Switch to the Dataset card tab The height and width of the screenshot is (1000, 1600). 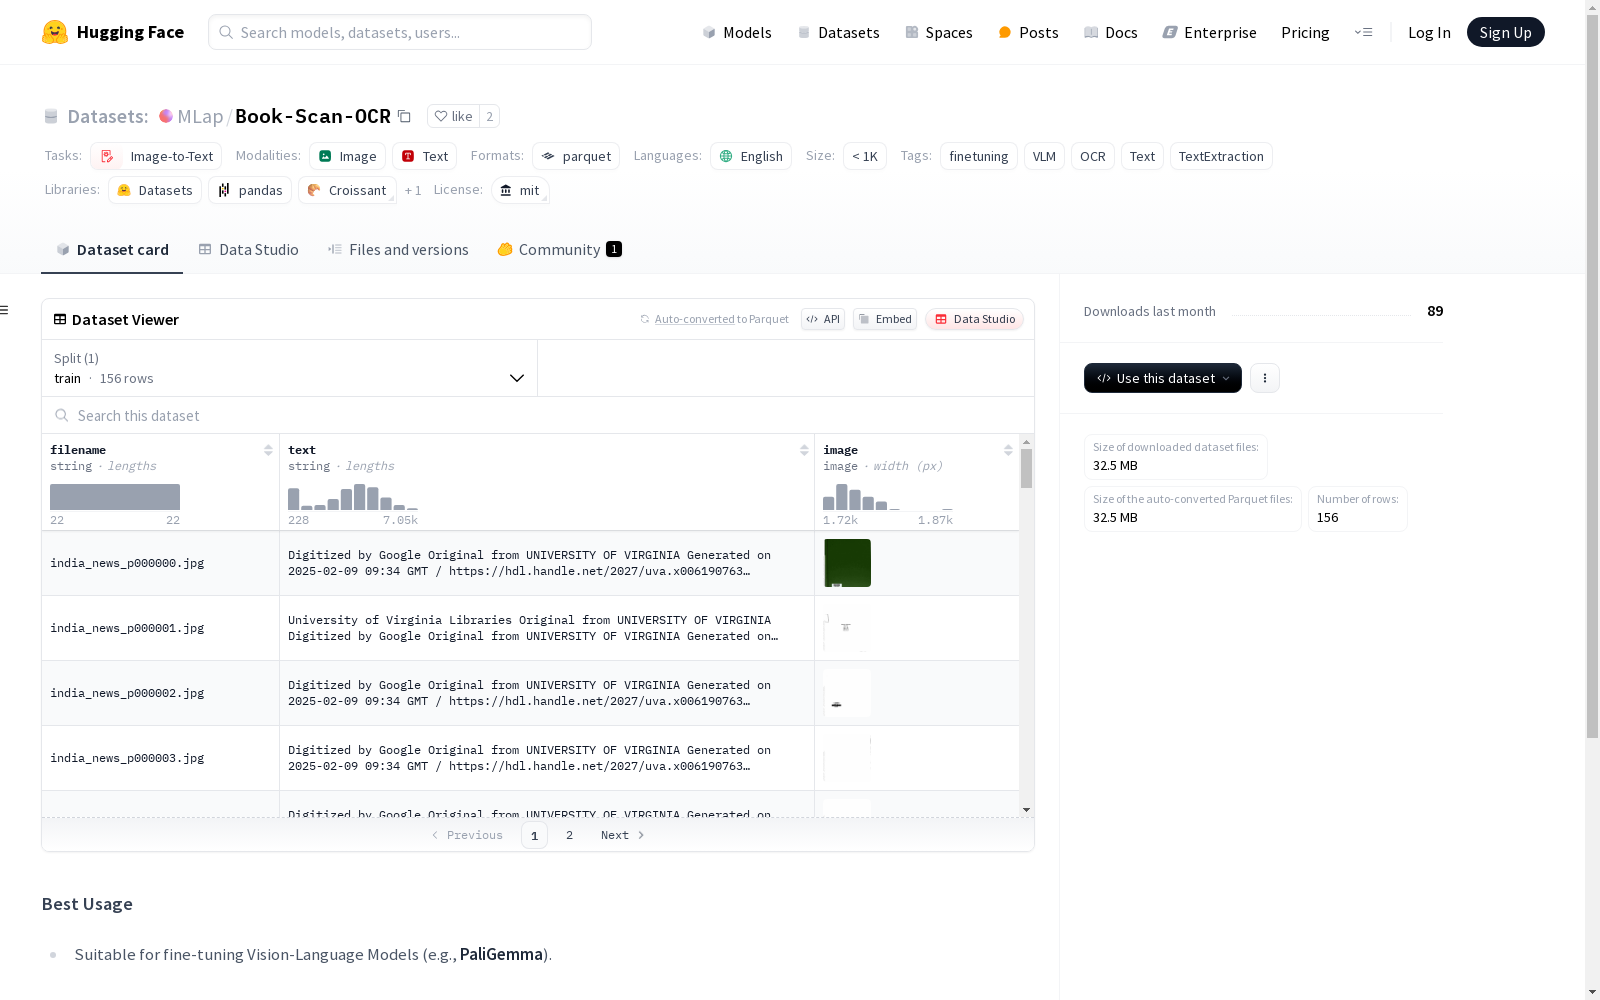(112, 250)
